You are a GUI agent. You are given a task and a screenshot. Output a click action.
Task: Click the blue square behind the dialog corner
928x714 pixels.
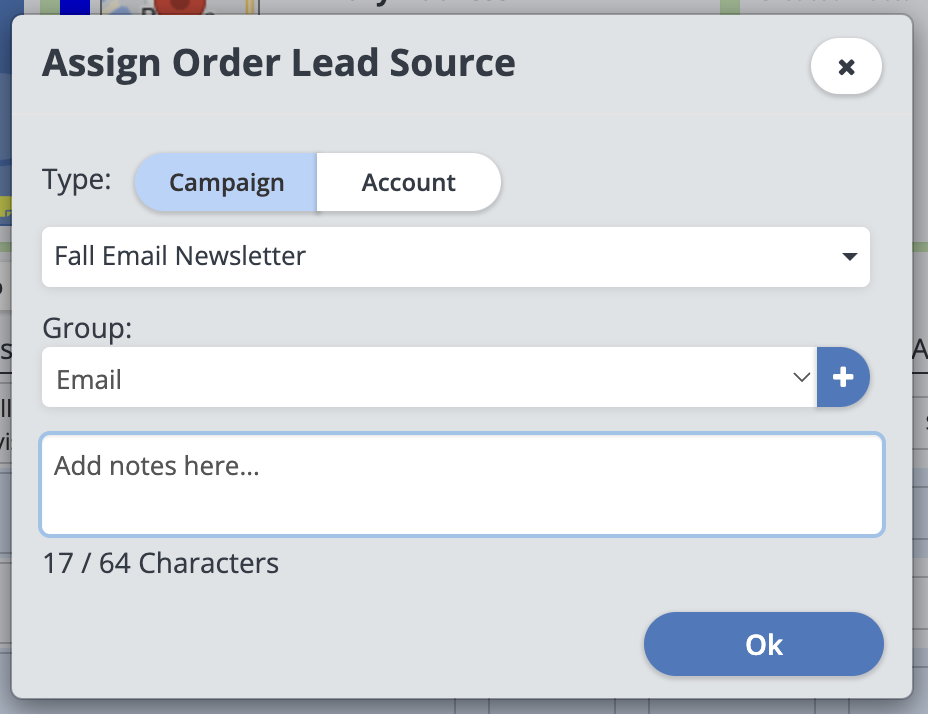click(x=74, y=6)
